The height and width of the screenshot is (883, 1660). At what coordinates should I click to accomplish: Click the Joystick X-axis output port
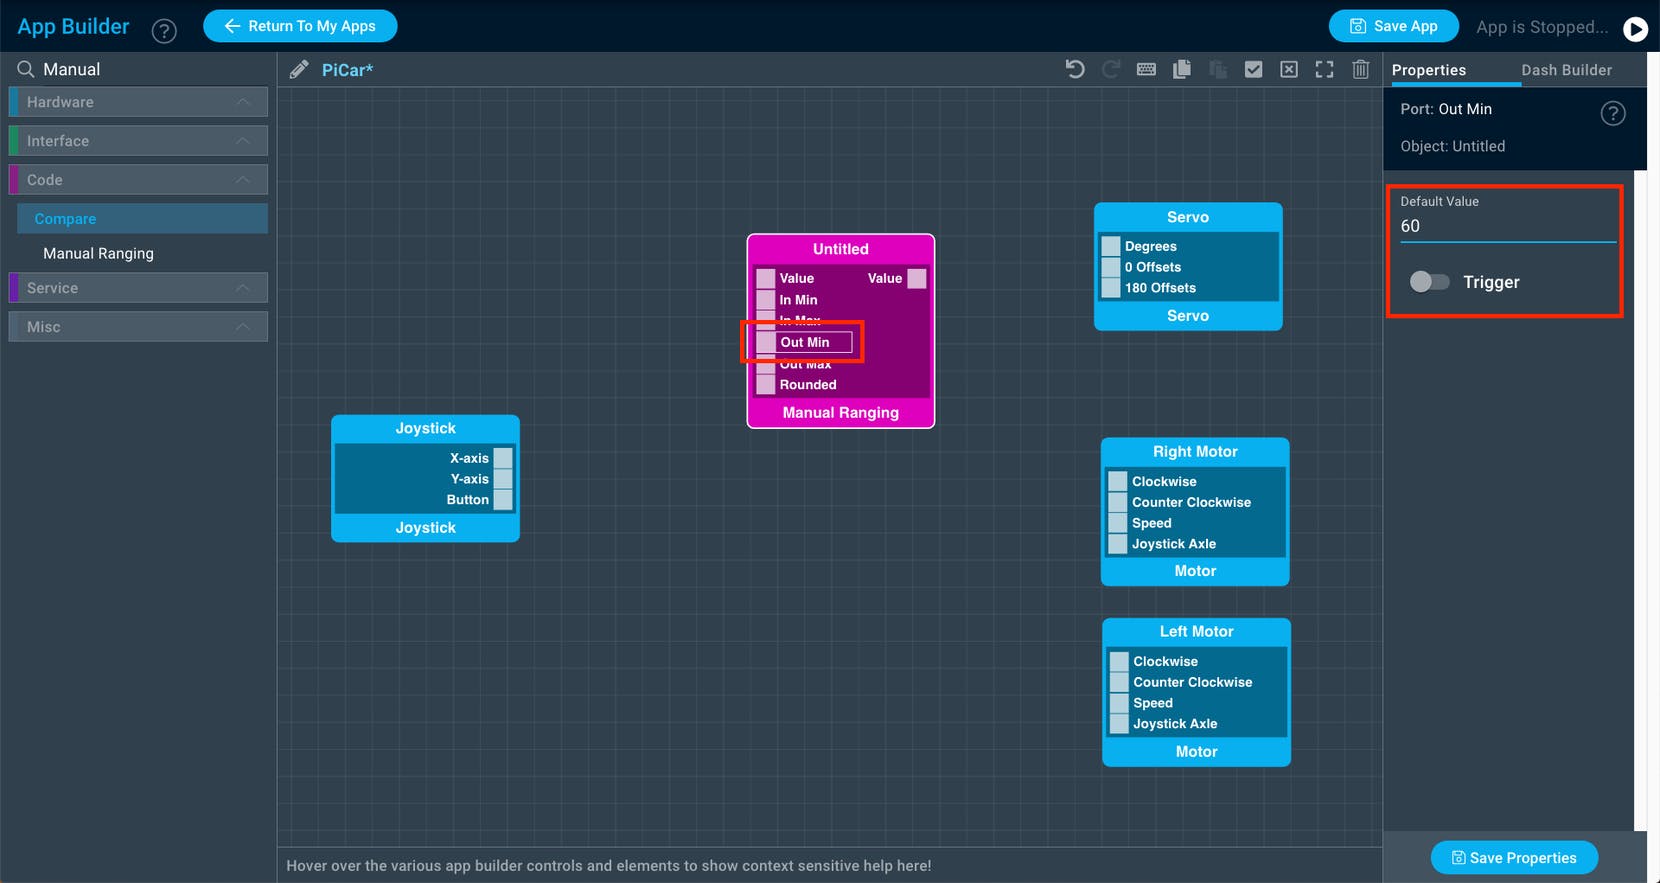coord(503,458)
